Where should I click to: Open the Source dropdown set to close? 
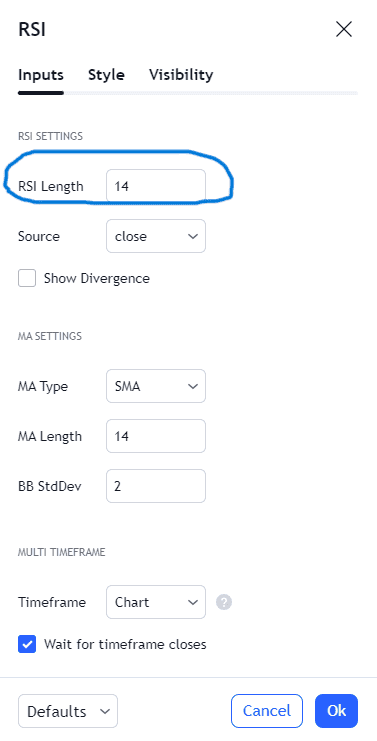[156, 236]
